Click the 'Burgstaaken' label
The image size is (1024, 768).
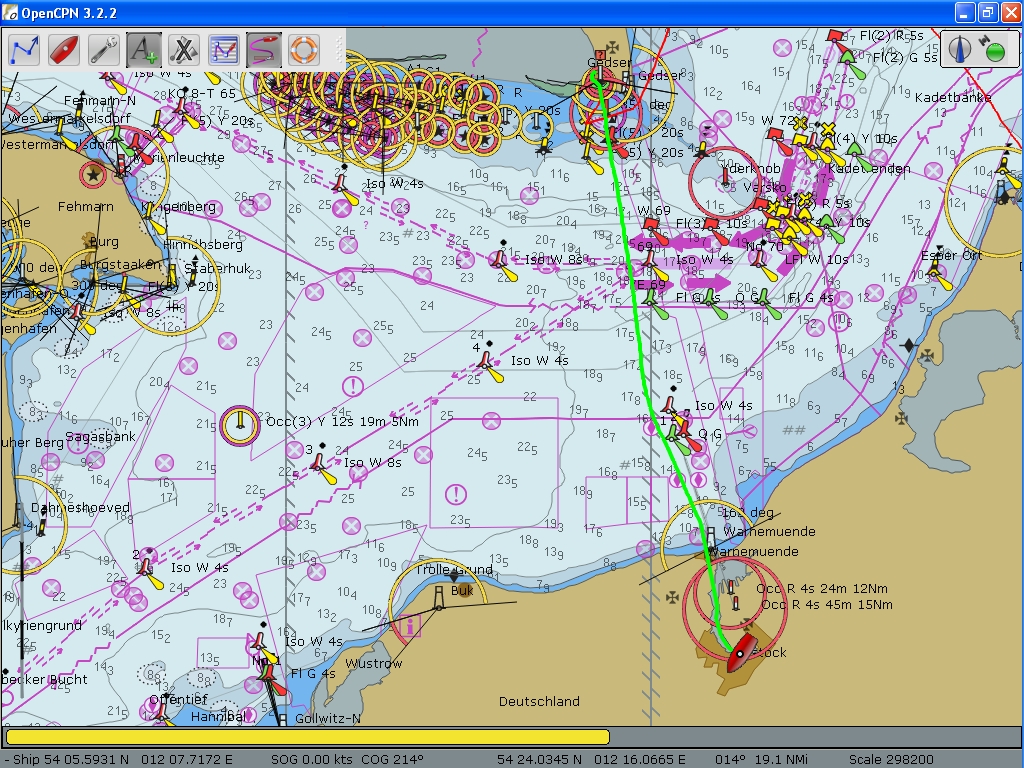coord(120,264)
